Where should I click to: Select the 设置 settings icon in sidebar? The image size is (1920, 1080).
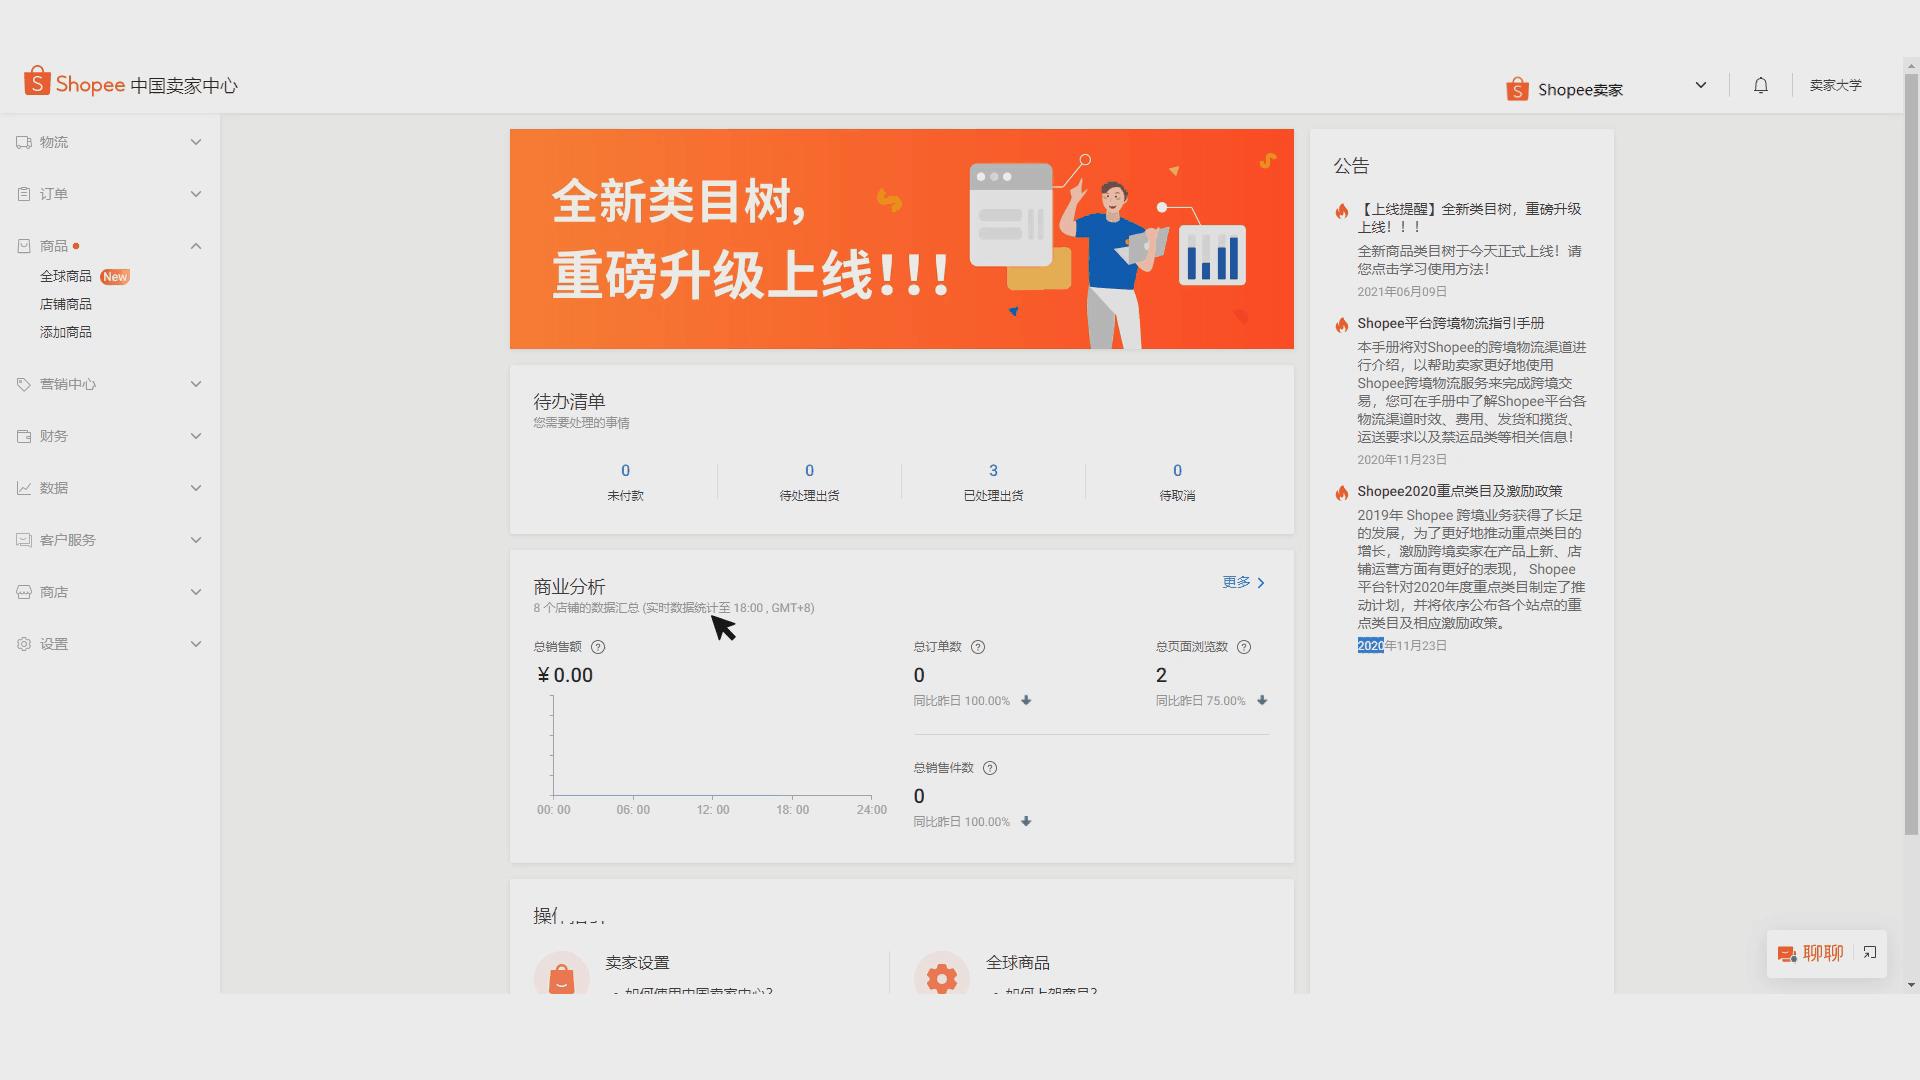(23, 643)
